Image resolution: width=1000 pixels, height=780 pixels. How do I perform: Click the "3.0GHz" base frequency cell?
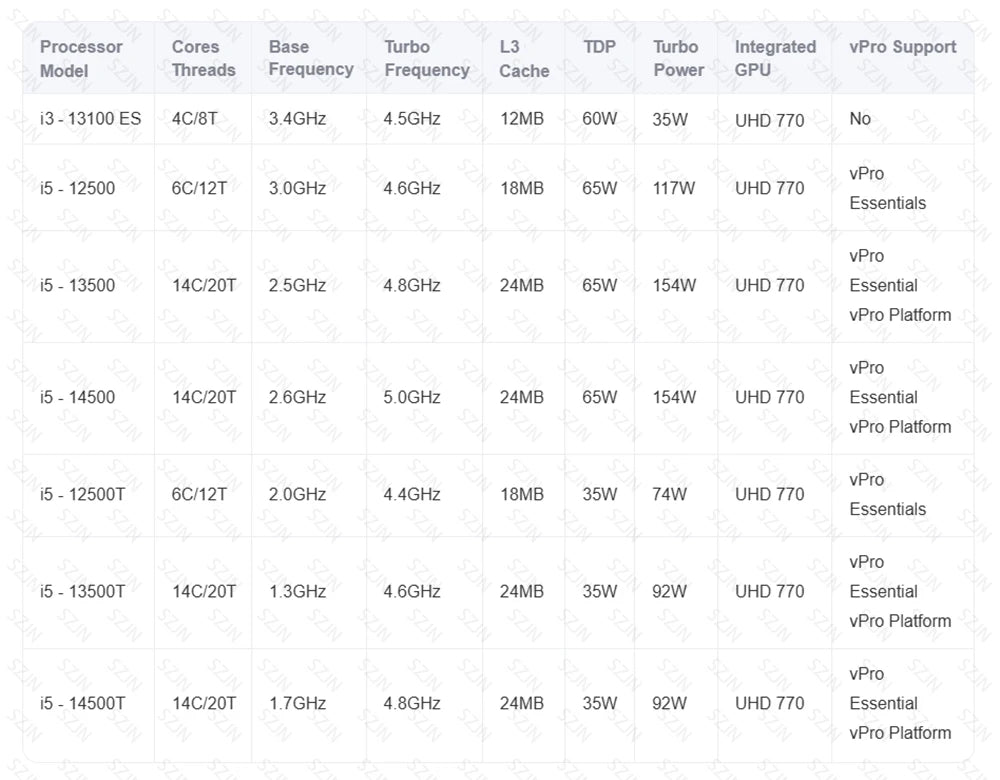[297, 188]
